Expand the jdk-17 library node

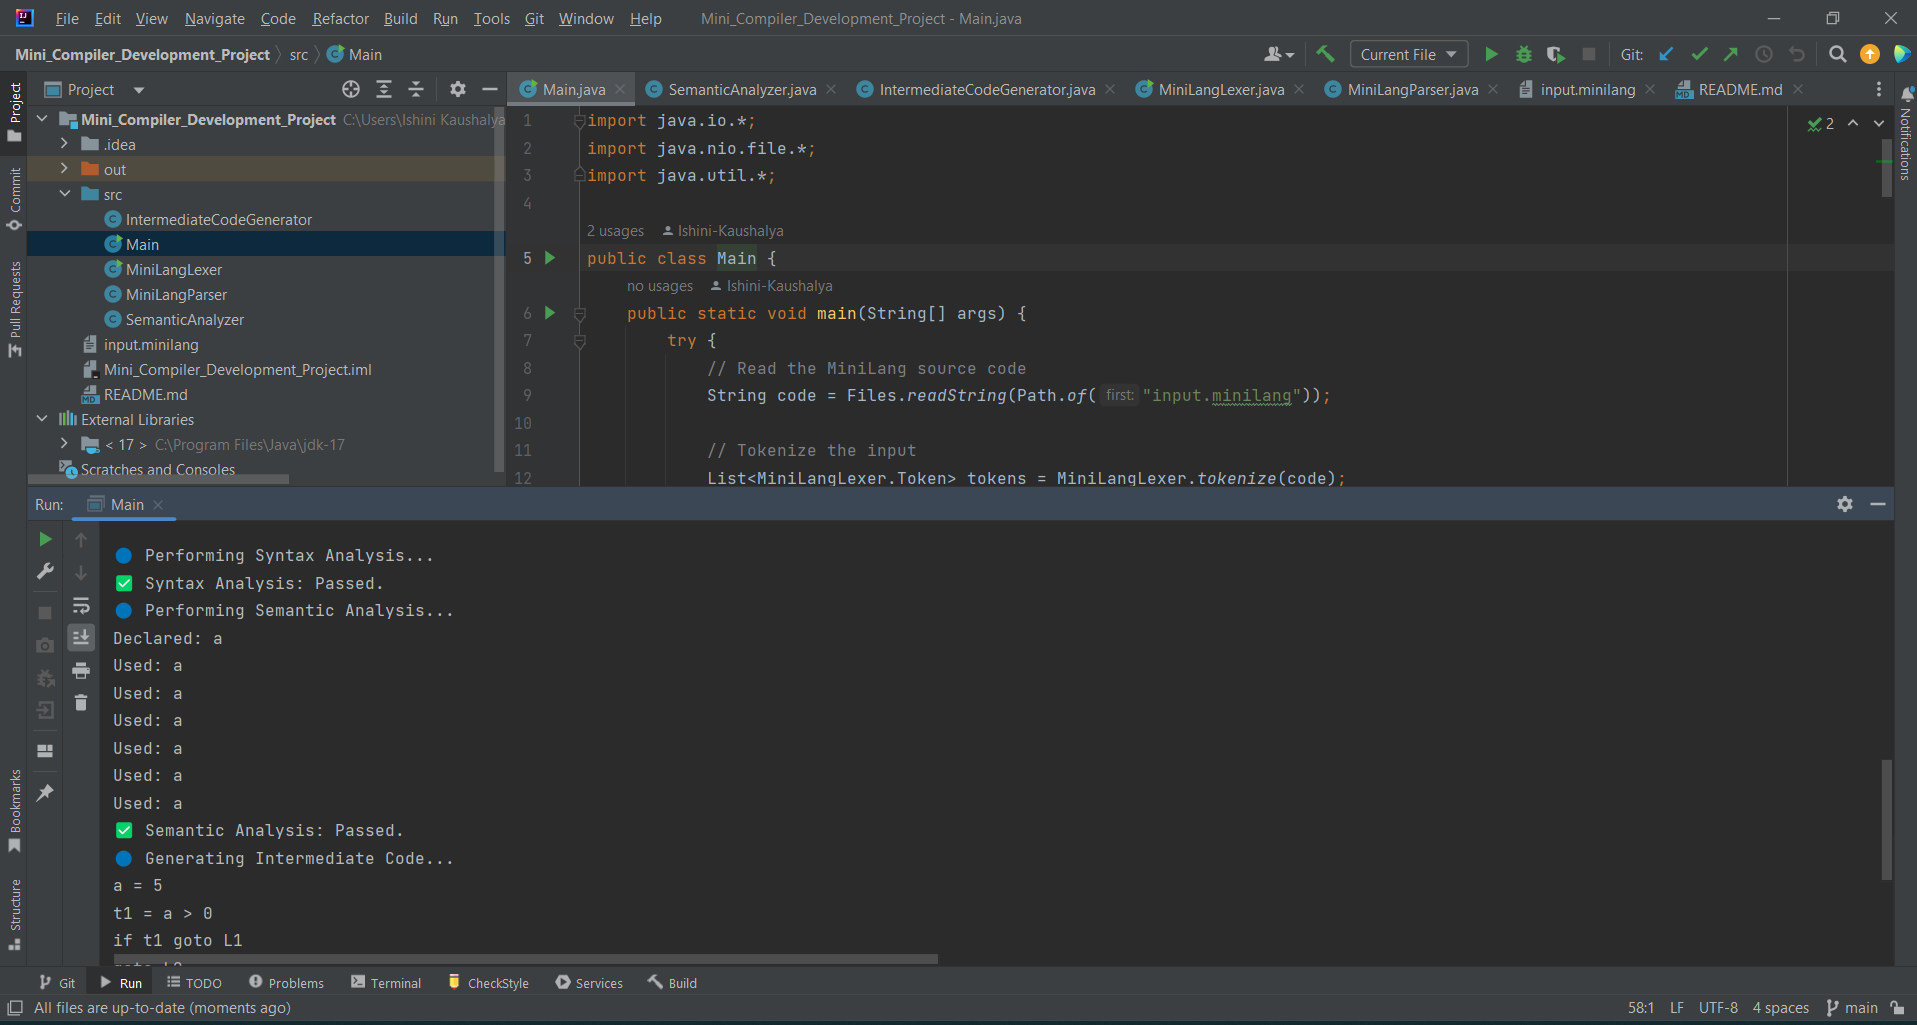[x=65, y=444]
